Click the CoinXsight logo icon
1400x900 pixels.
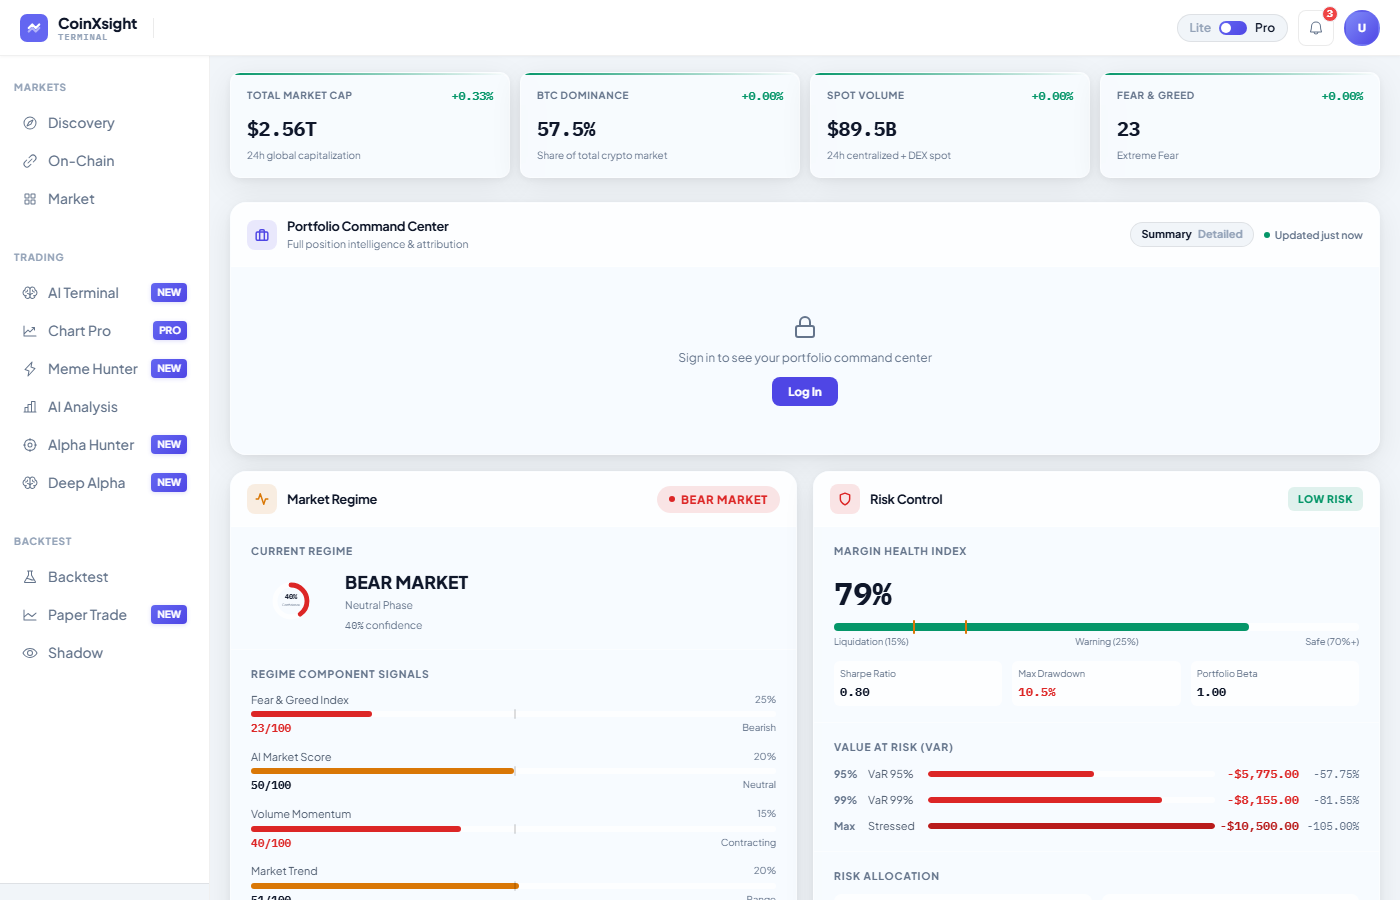pyautogui.click(x=34, y=28)
